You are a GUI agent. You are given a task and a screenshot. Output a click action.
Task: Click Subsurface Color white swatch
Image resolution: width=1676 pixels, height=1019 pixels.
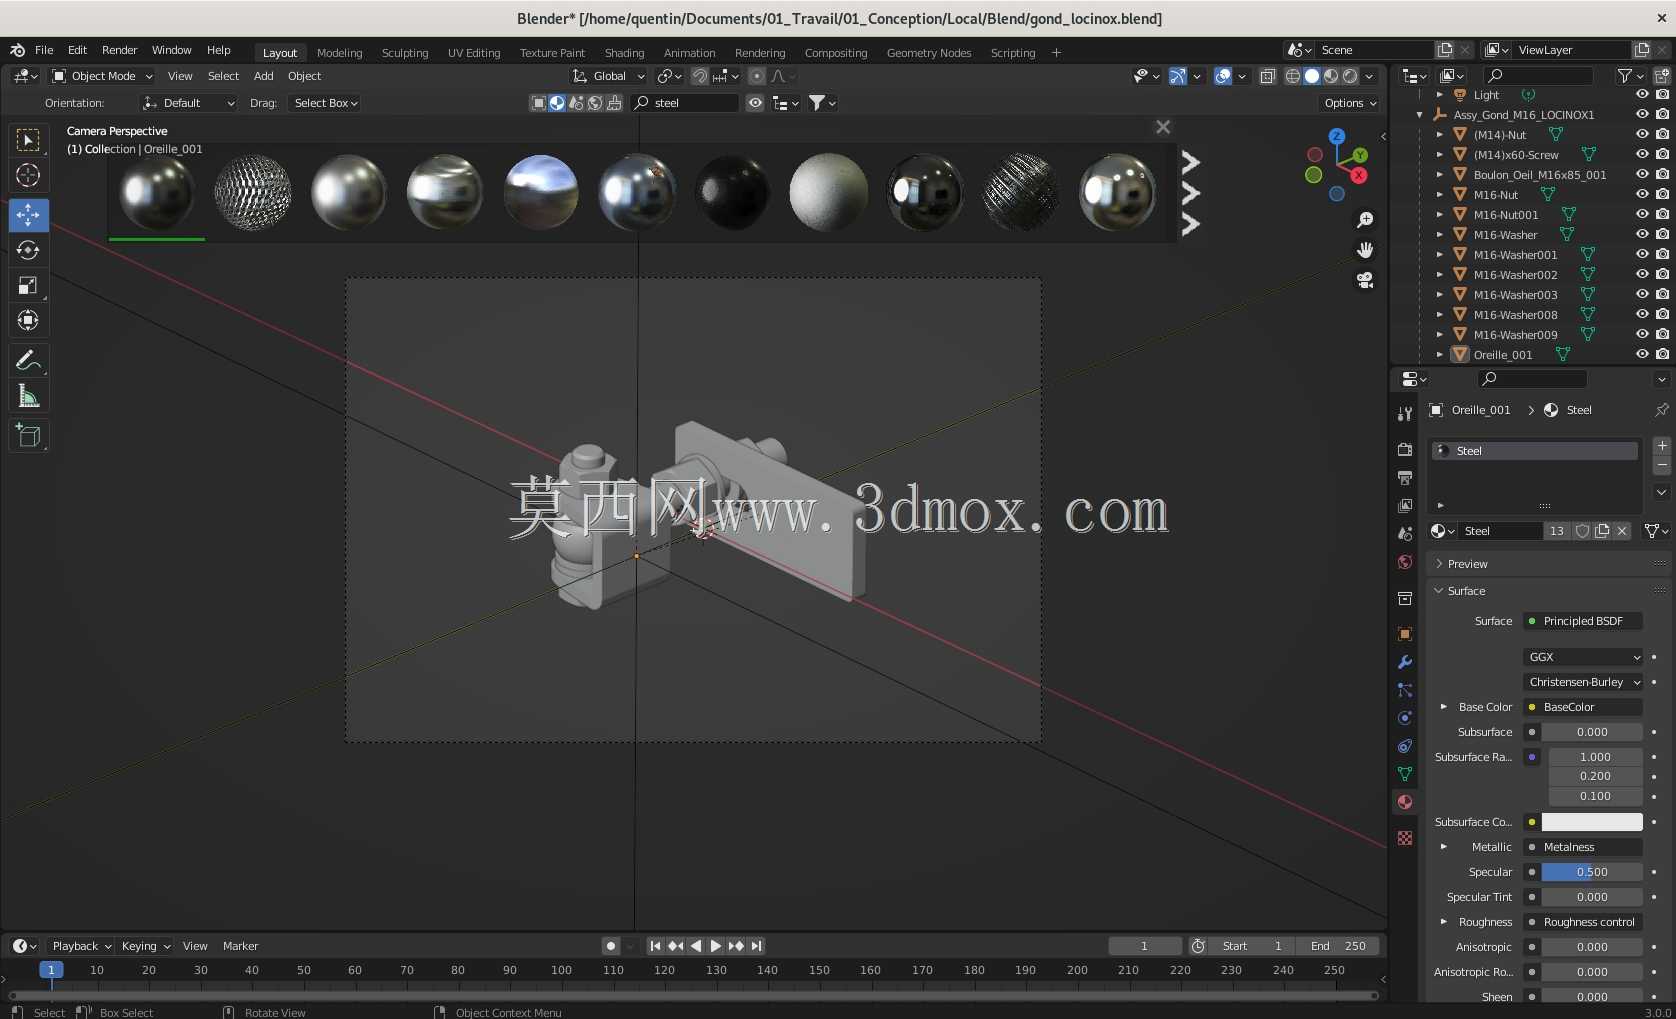tap(1592, 822)
